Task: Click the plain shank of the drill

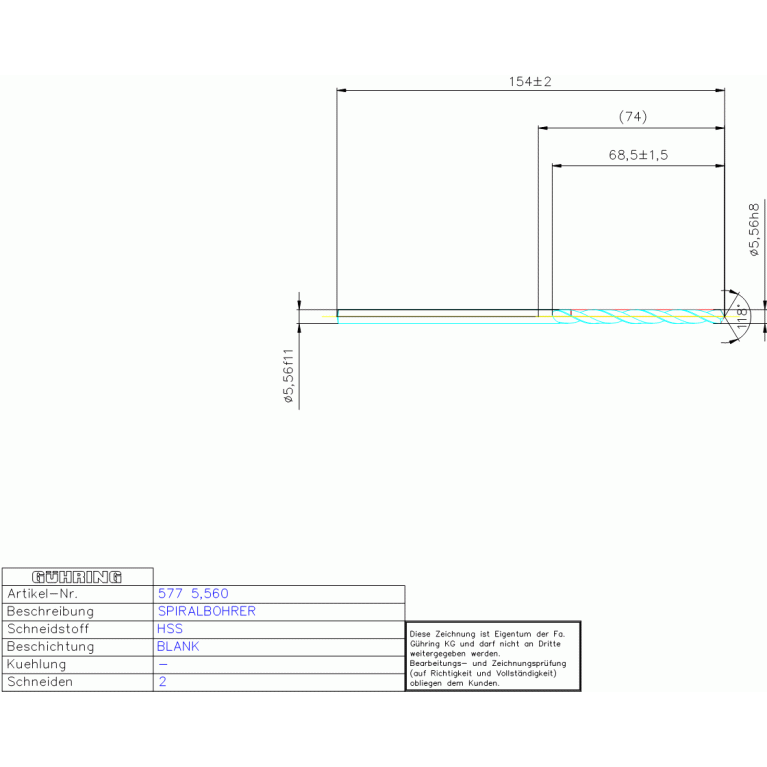Action: pyautogui.click(x=440, y=315)
